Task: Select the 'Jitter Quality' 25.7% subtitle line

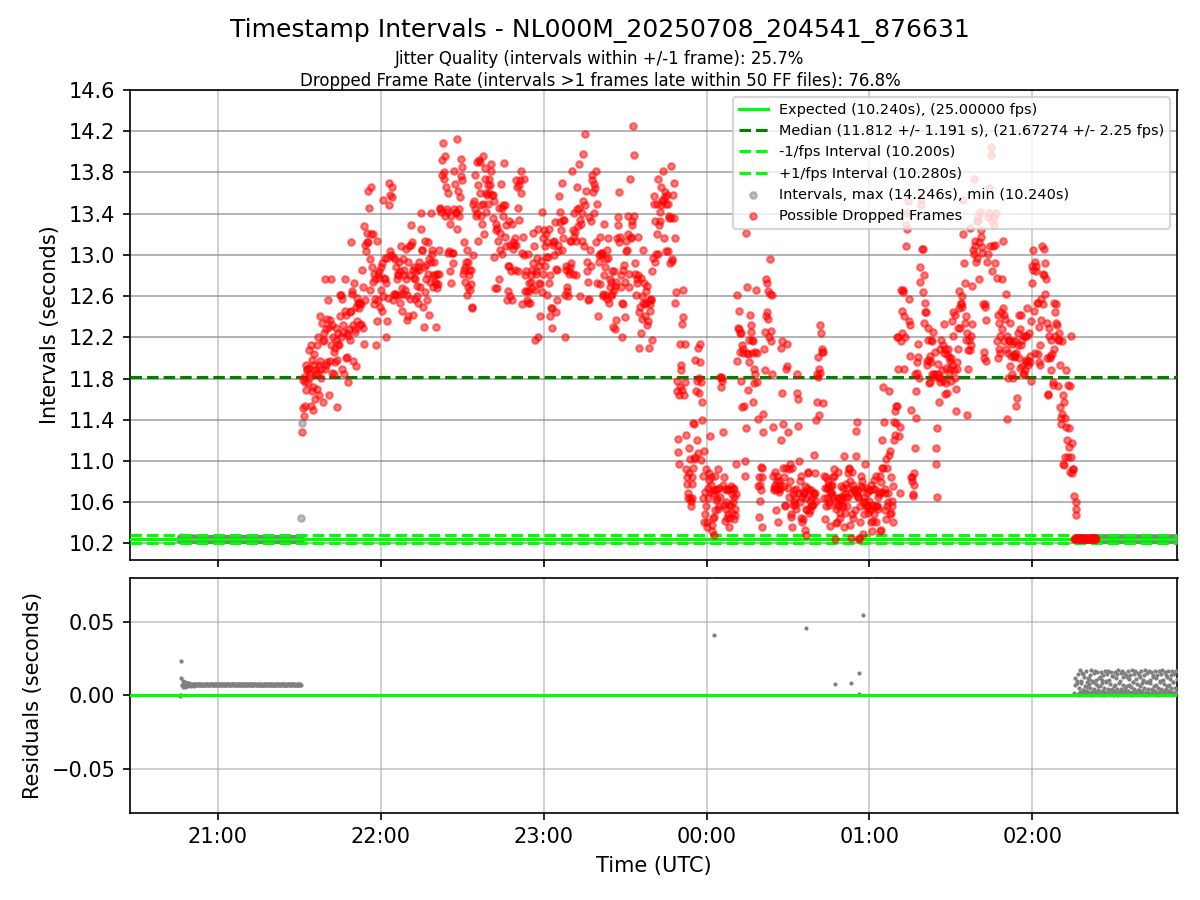Action: click(x=599, y=59)
